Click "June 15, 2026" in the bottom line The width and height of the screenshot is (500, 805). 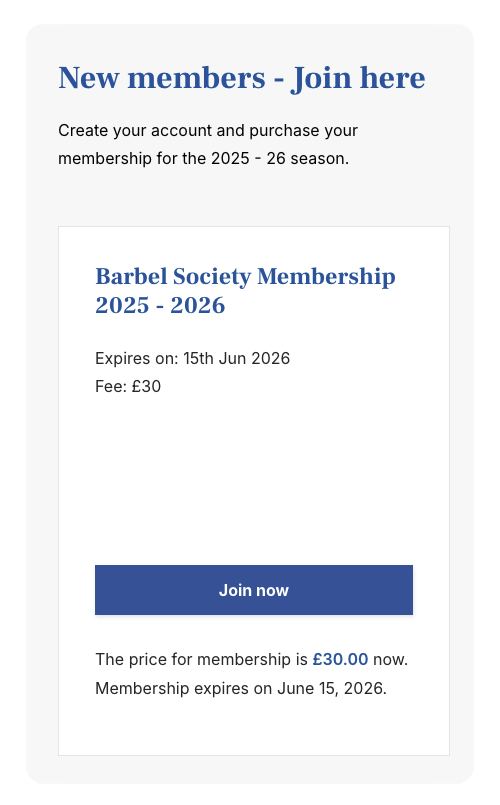coord(331,688)
